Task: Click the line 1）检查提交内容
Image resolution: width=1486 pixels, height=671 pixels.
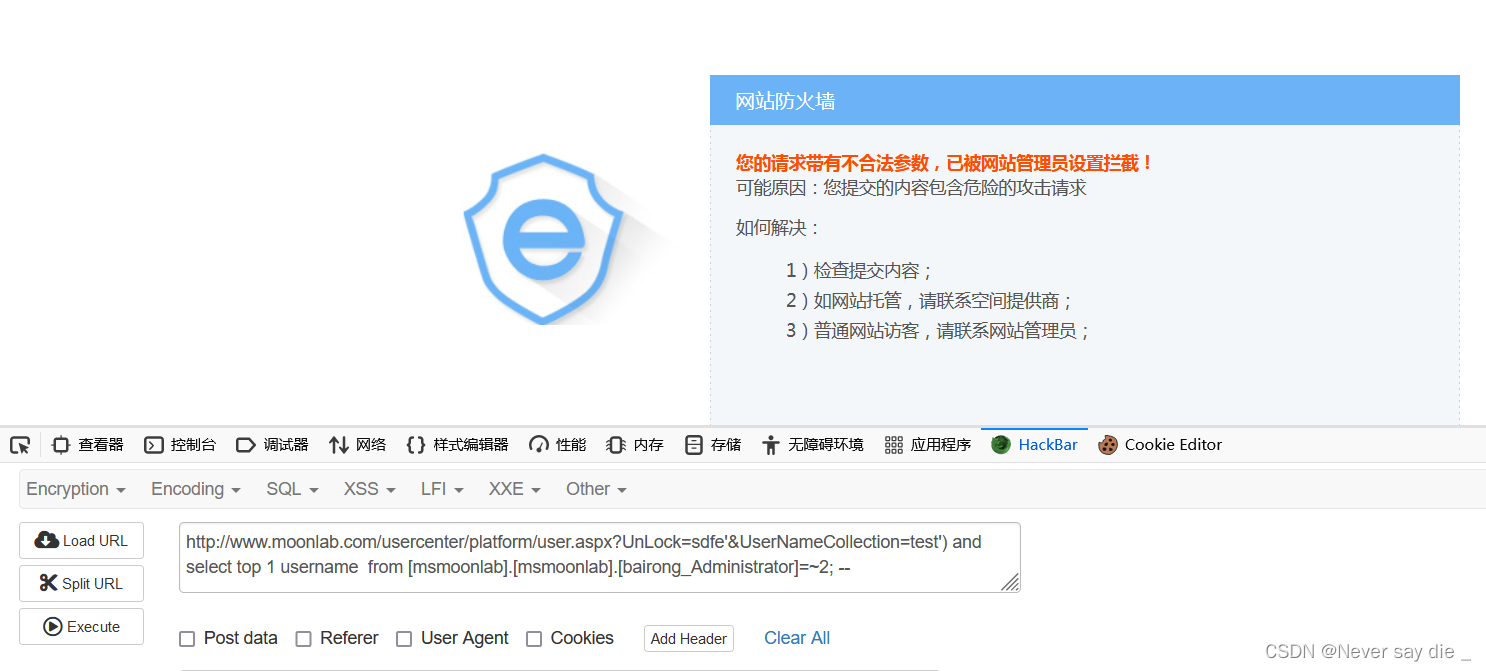Action: point(860,271)
